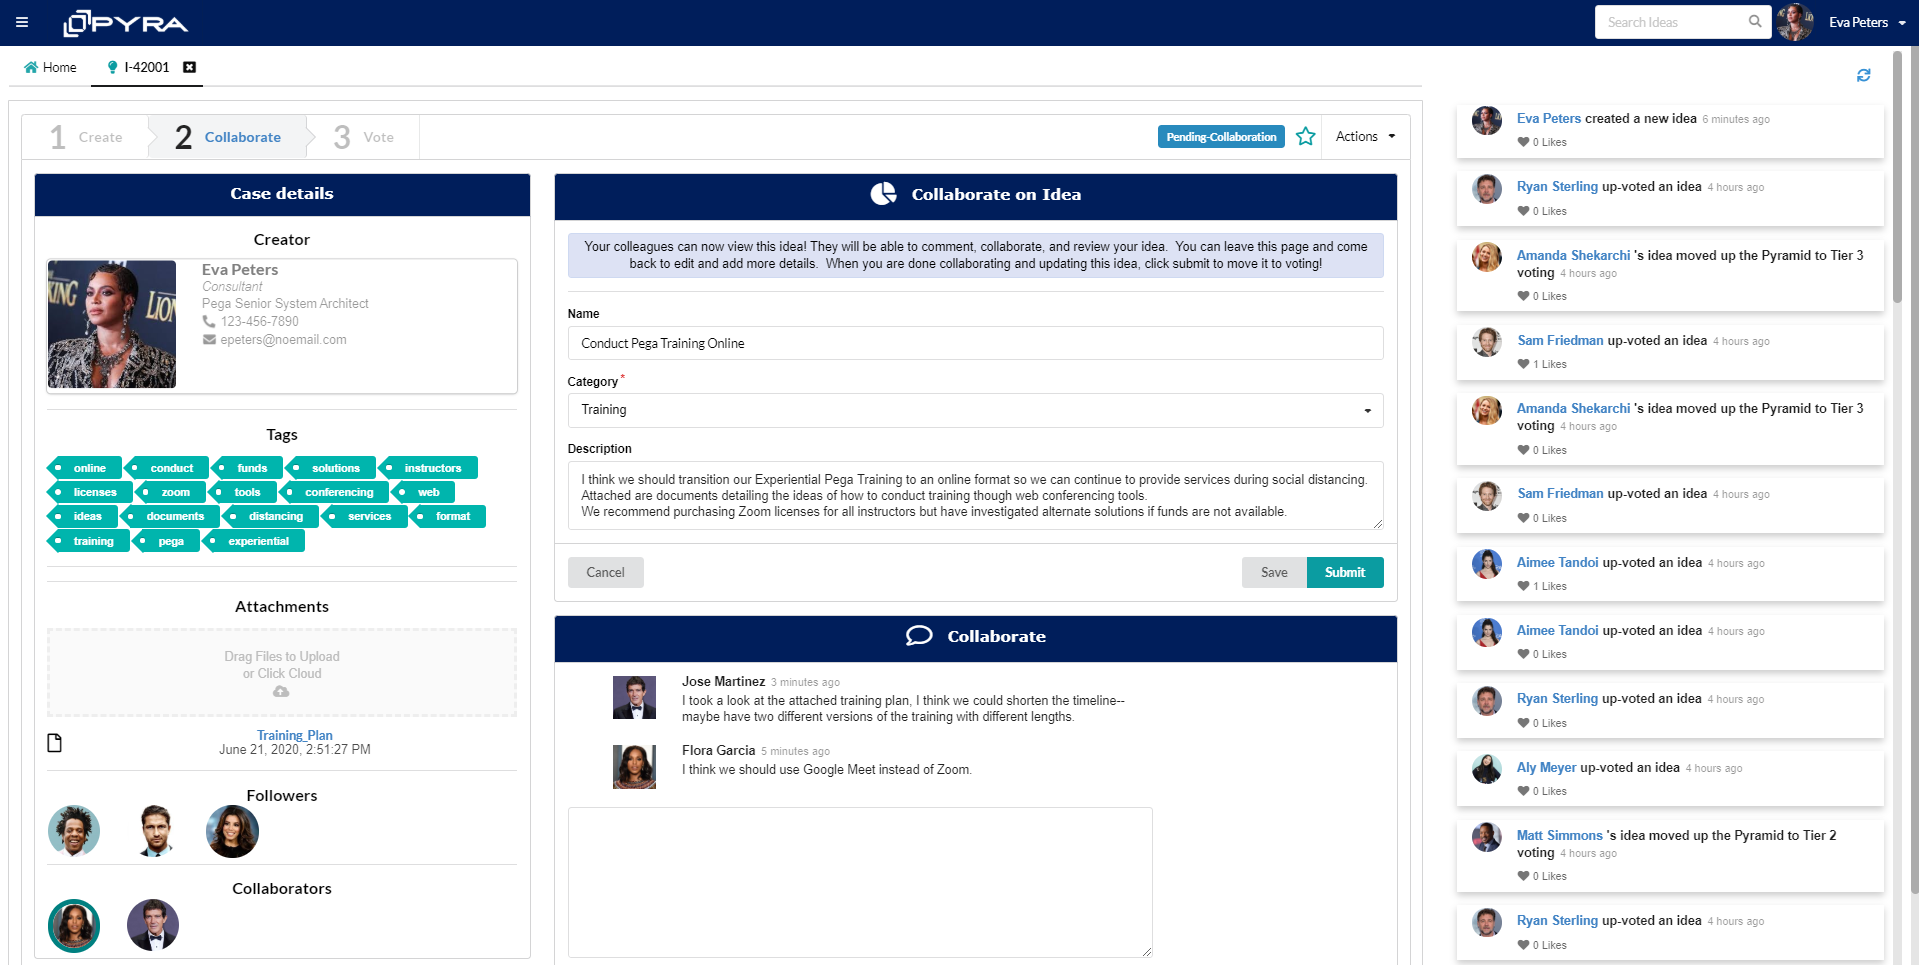This screenshot has height=965, width=1919.
Task: Click Eva Peters avatar in the header
Action: click(1796, 22)
